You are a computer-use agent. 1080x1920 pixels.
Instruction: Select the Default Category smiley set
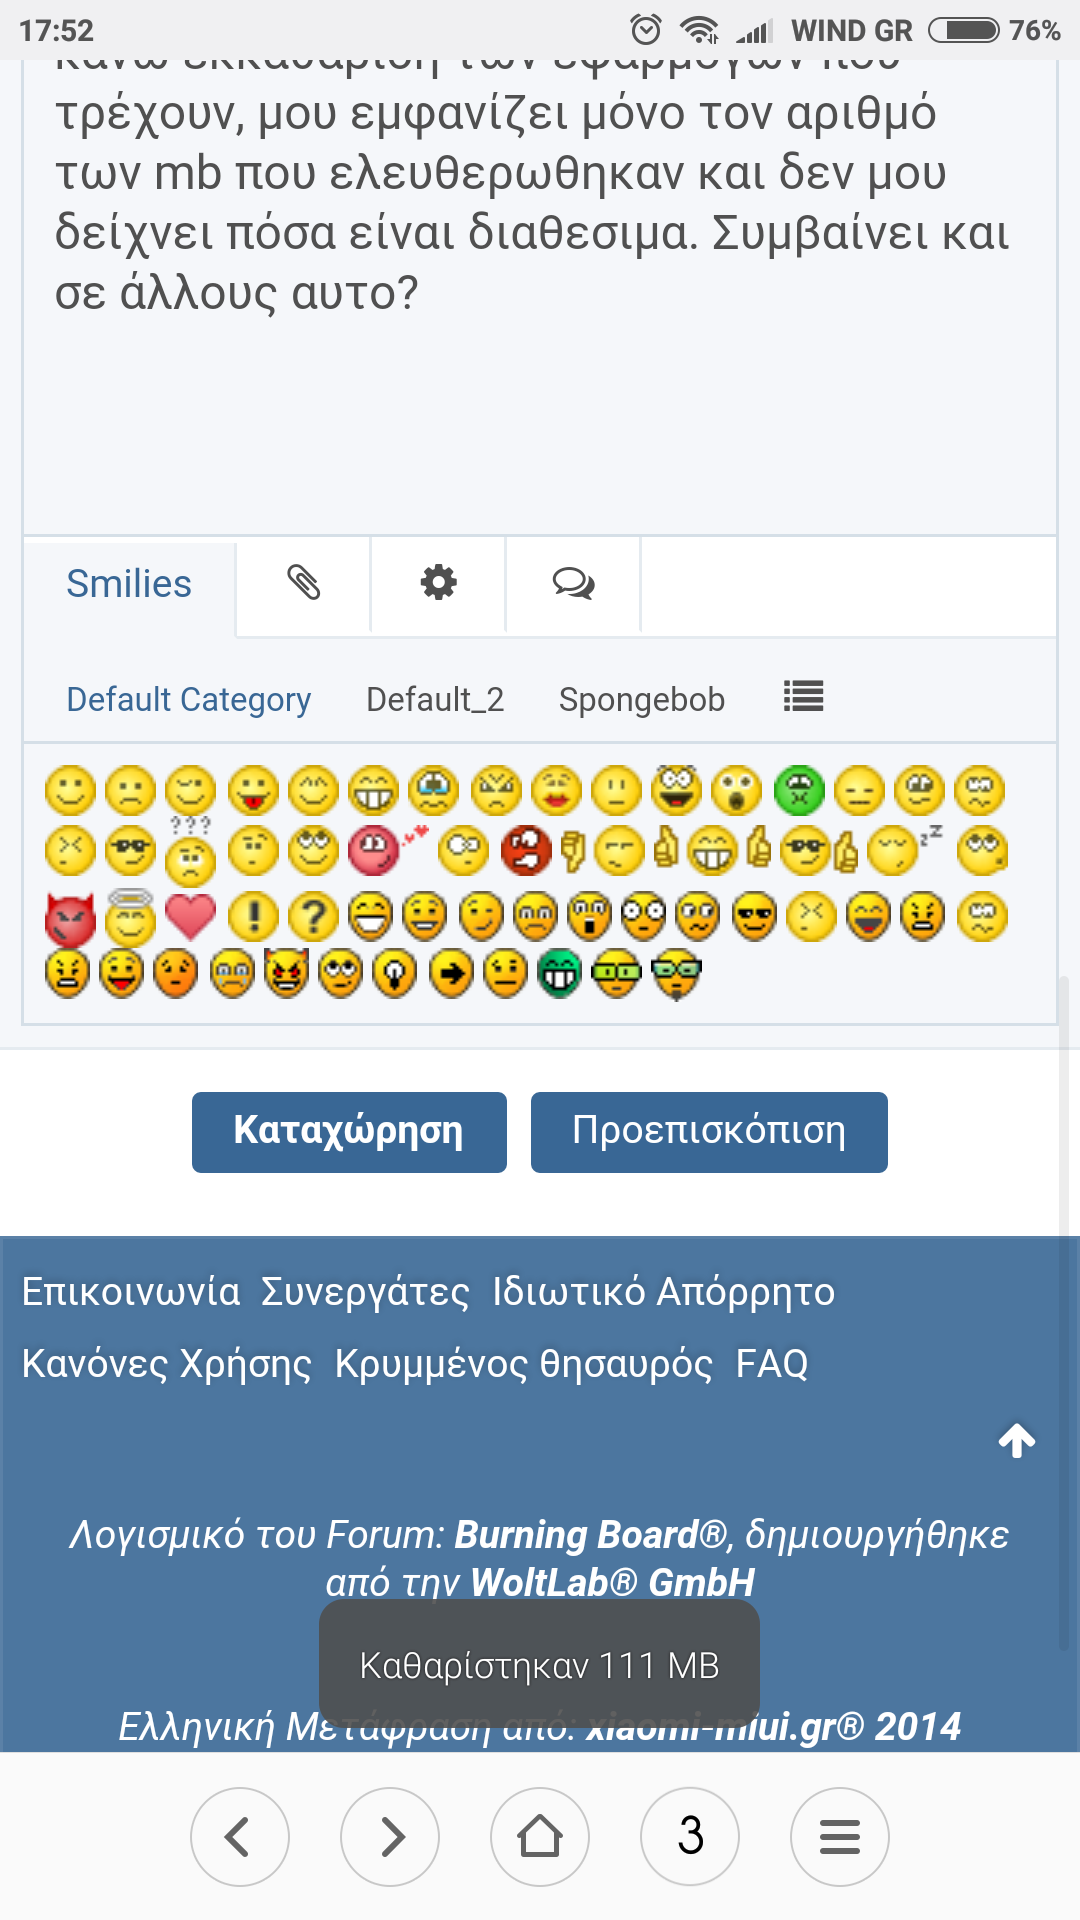tap(188, 699)
